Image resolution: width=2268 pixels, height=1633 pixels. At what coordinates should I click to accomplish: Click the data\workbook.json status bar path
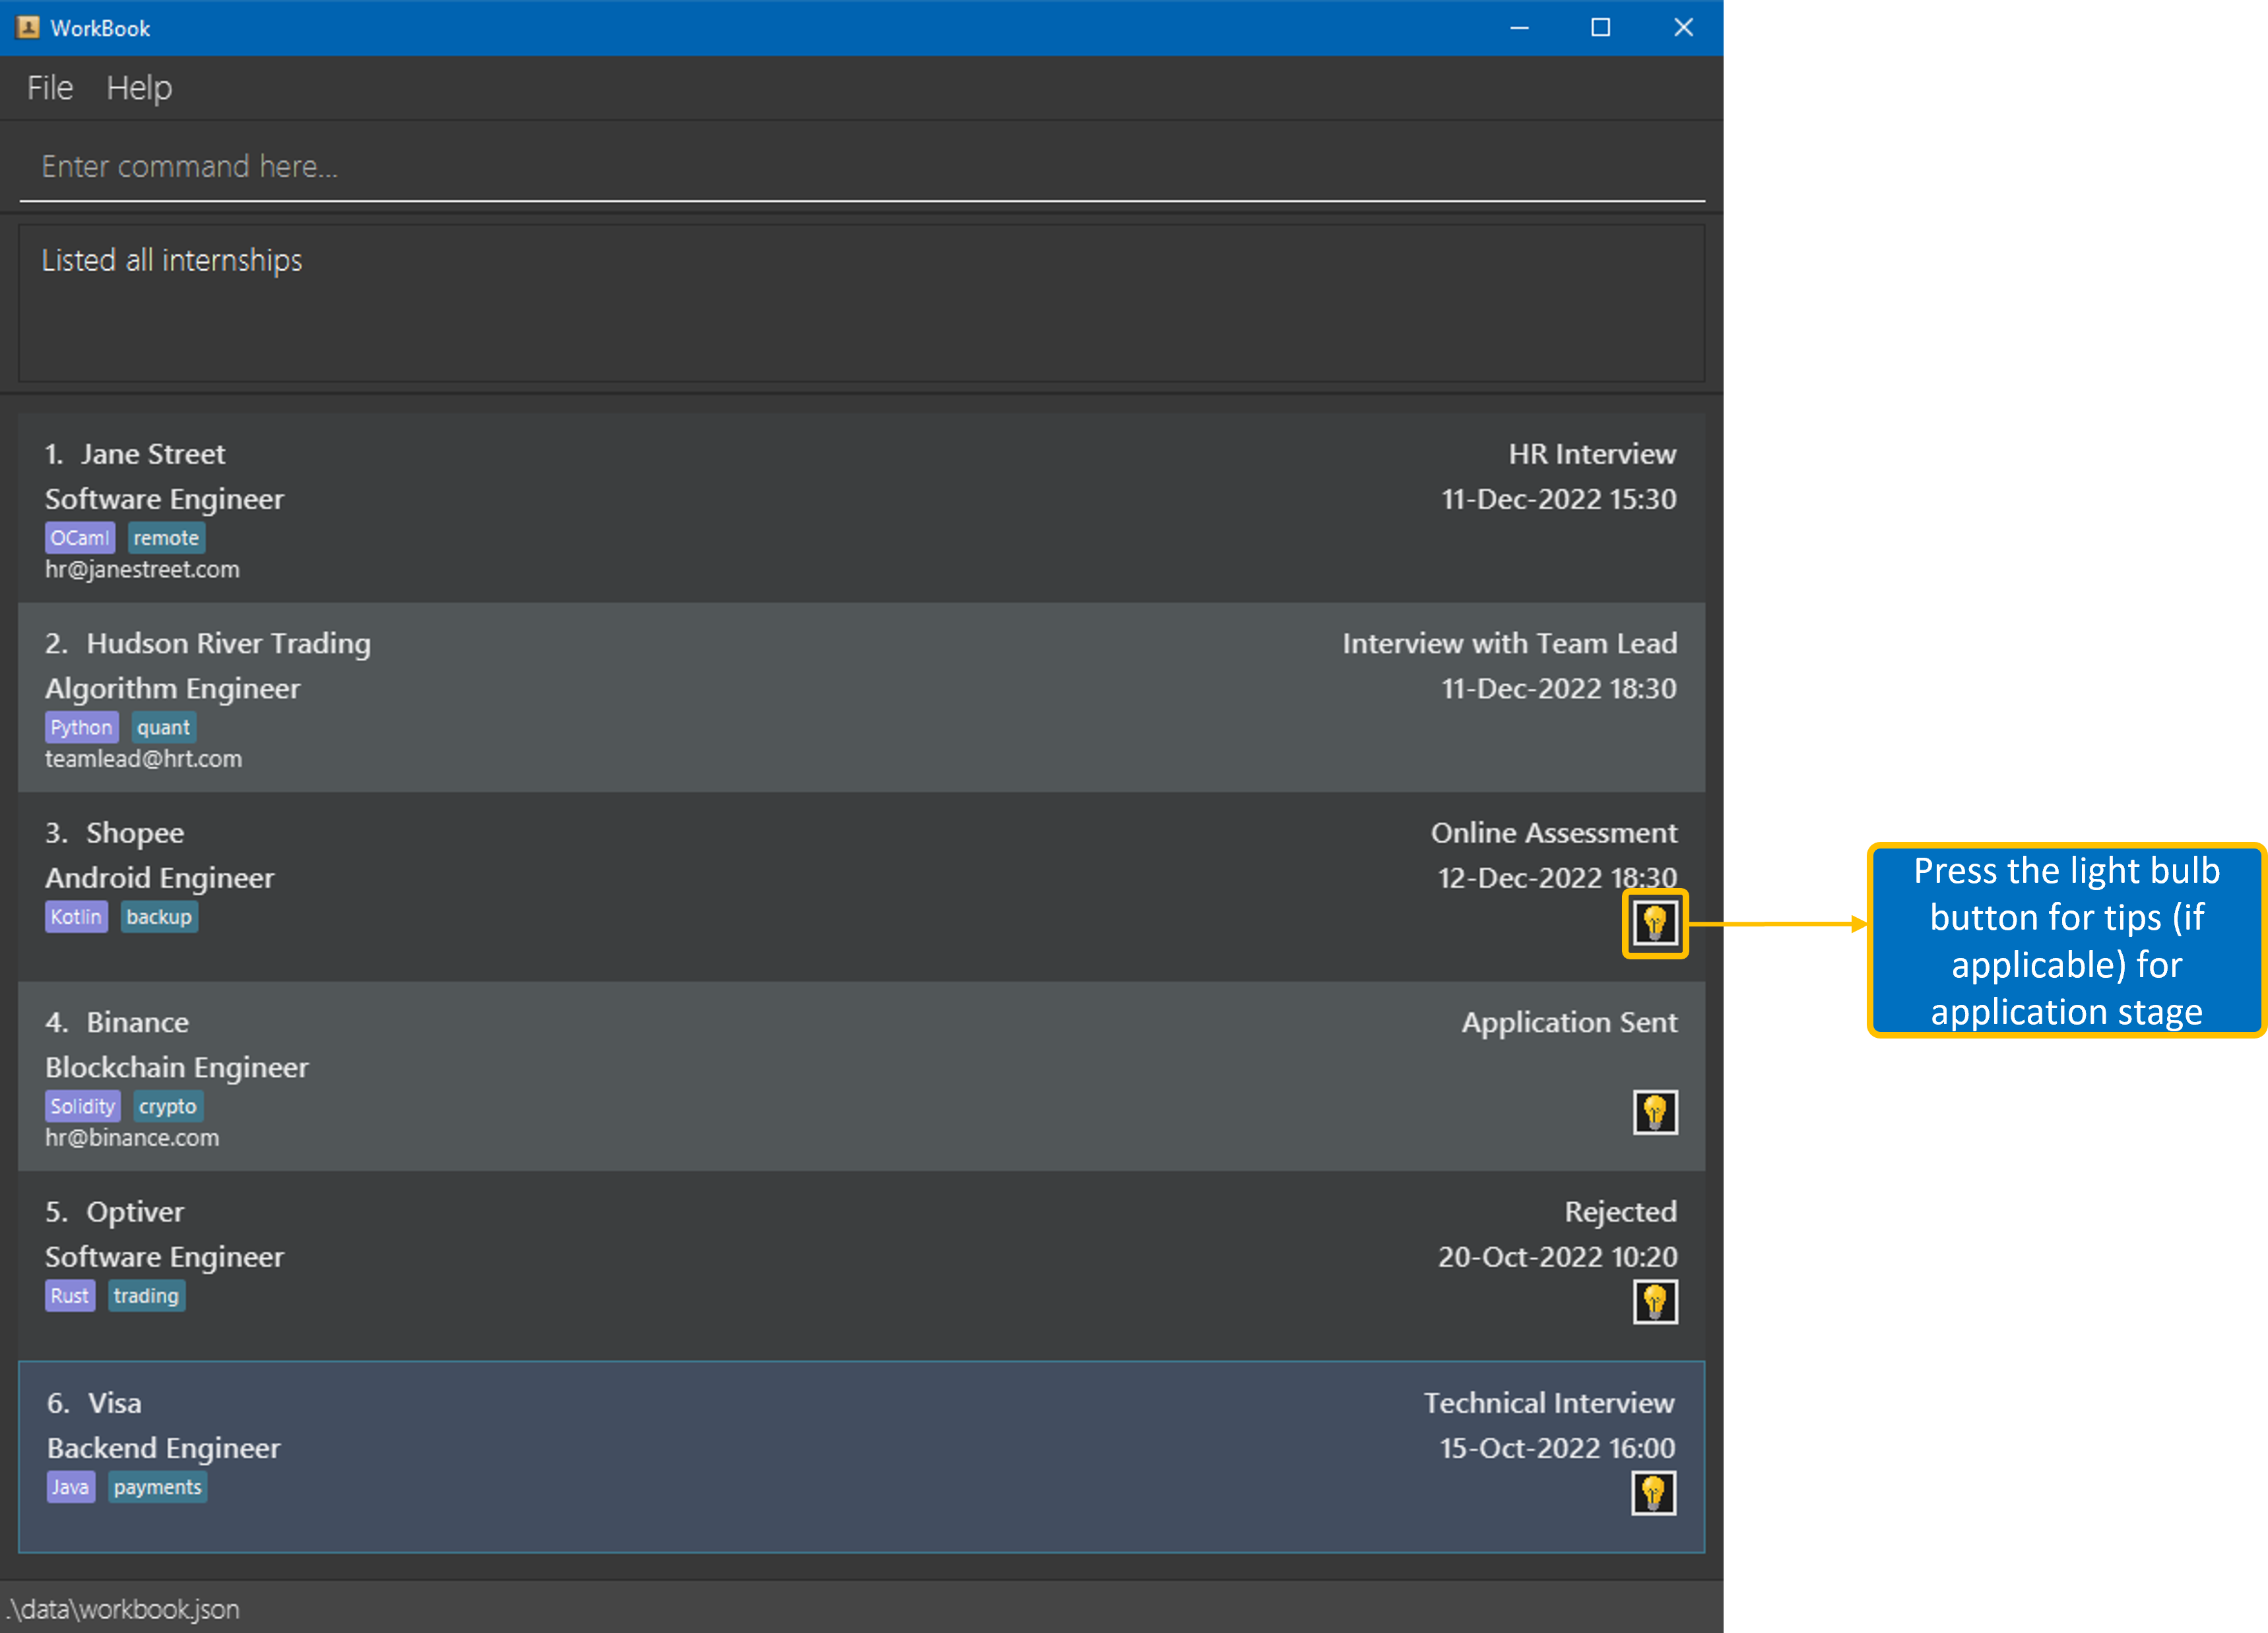coord(124,1609)
